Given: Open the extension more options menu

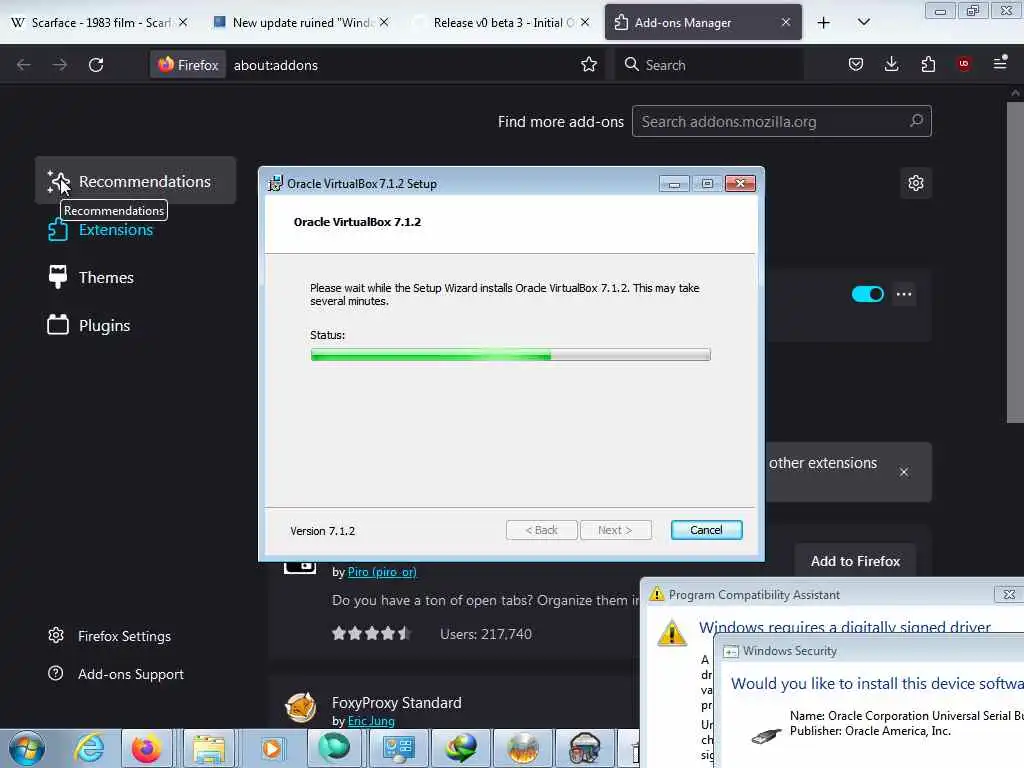Looking at the screenshot, I should [x=904, y=294].
